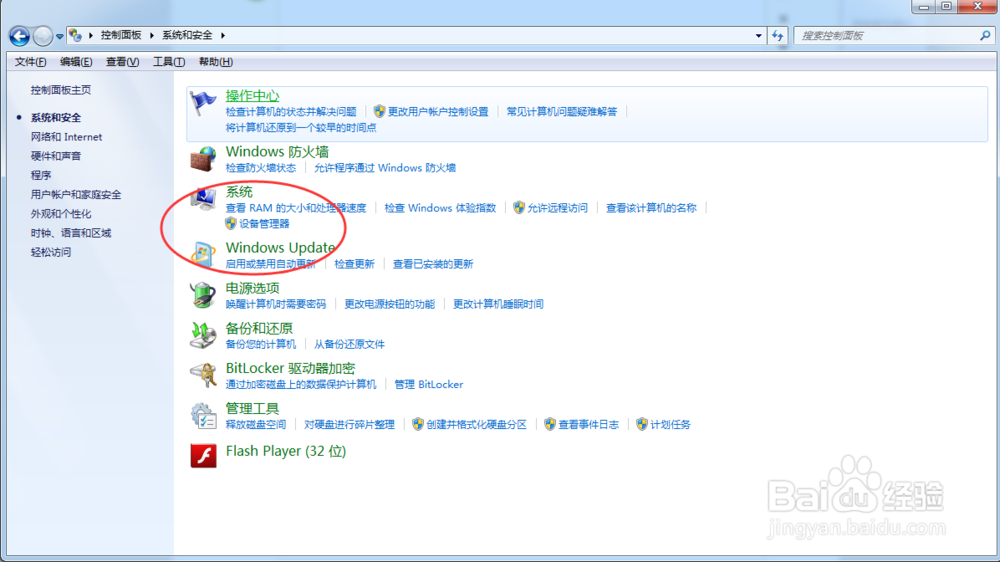Open the 帮助(H) menu
This screenshot has width=1000, height=562.
pos(216,62)
